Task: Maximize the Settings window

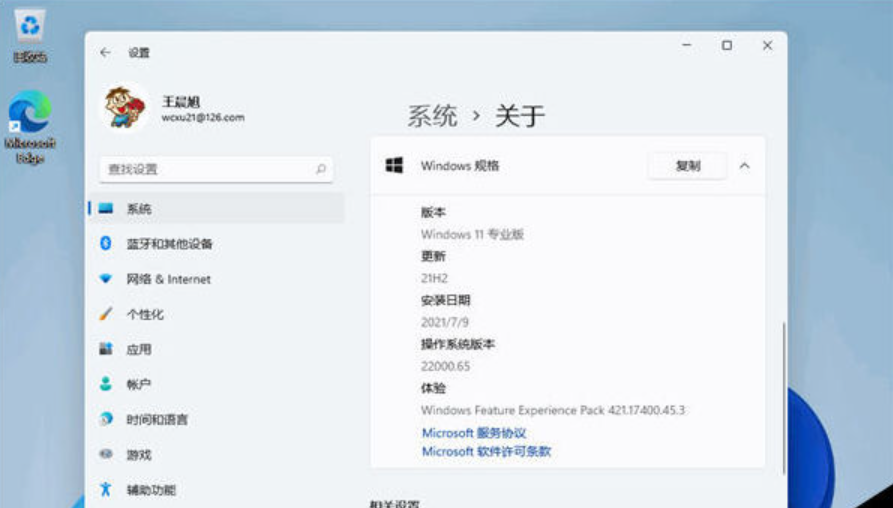Action: pyautogui.click(x=727, y=46)
